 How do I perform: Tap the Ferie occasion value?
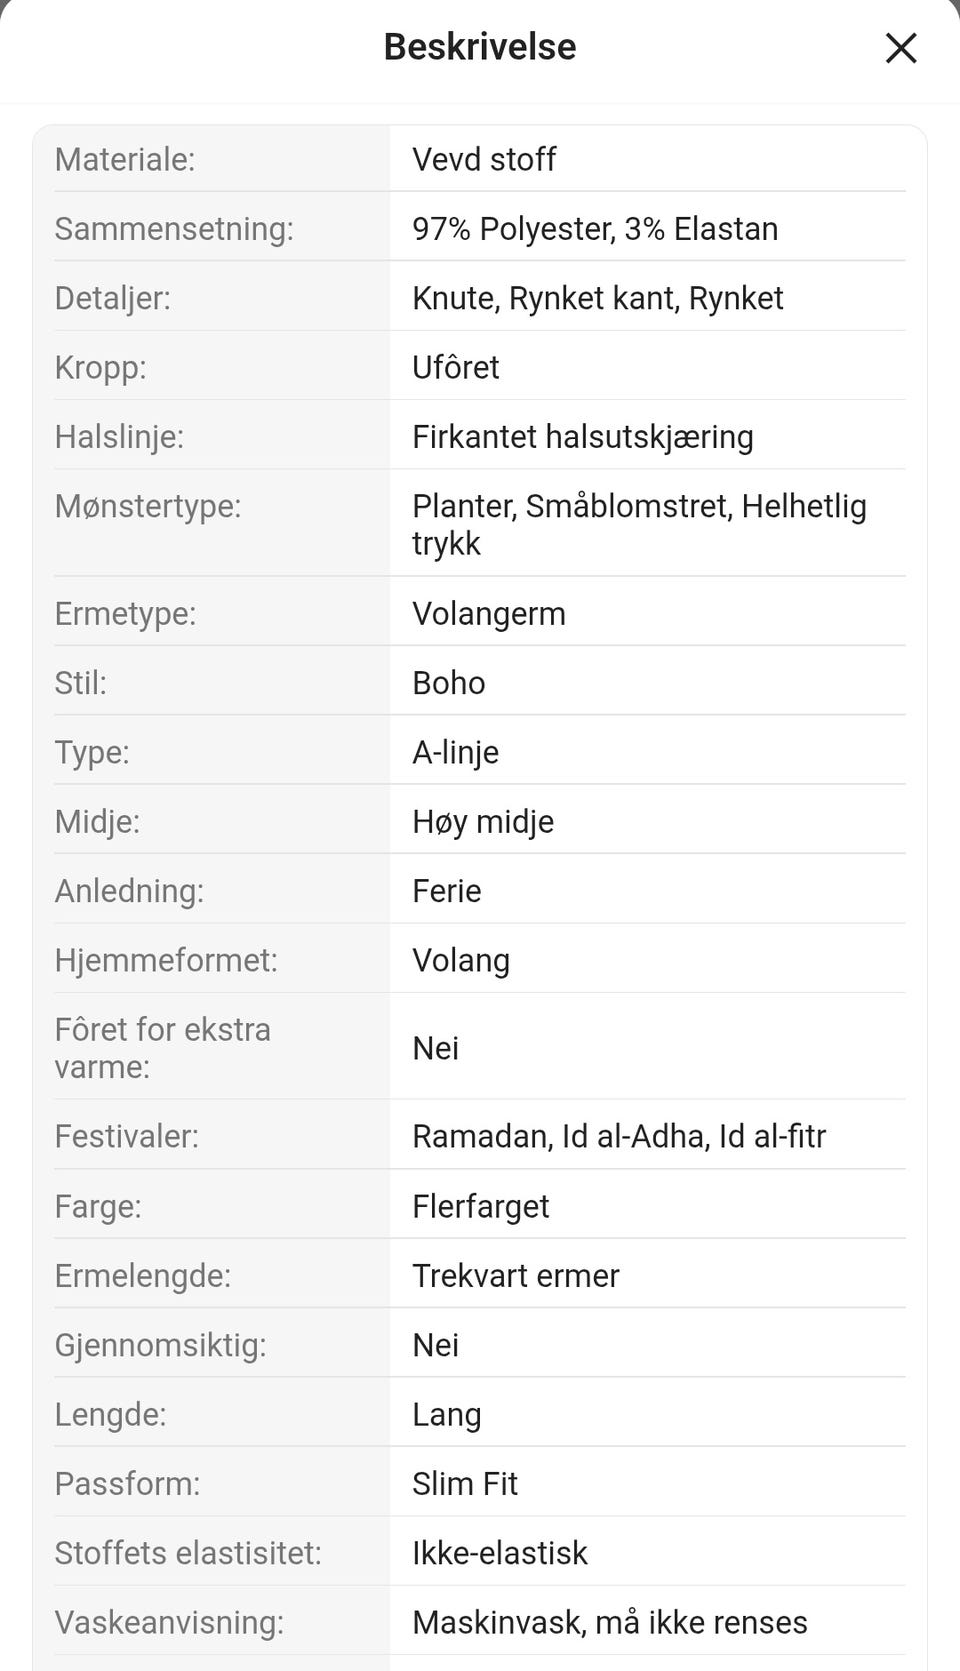[447, 891]
